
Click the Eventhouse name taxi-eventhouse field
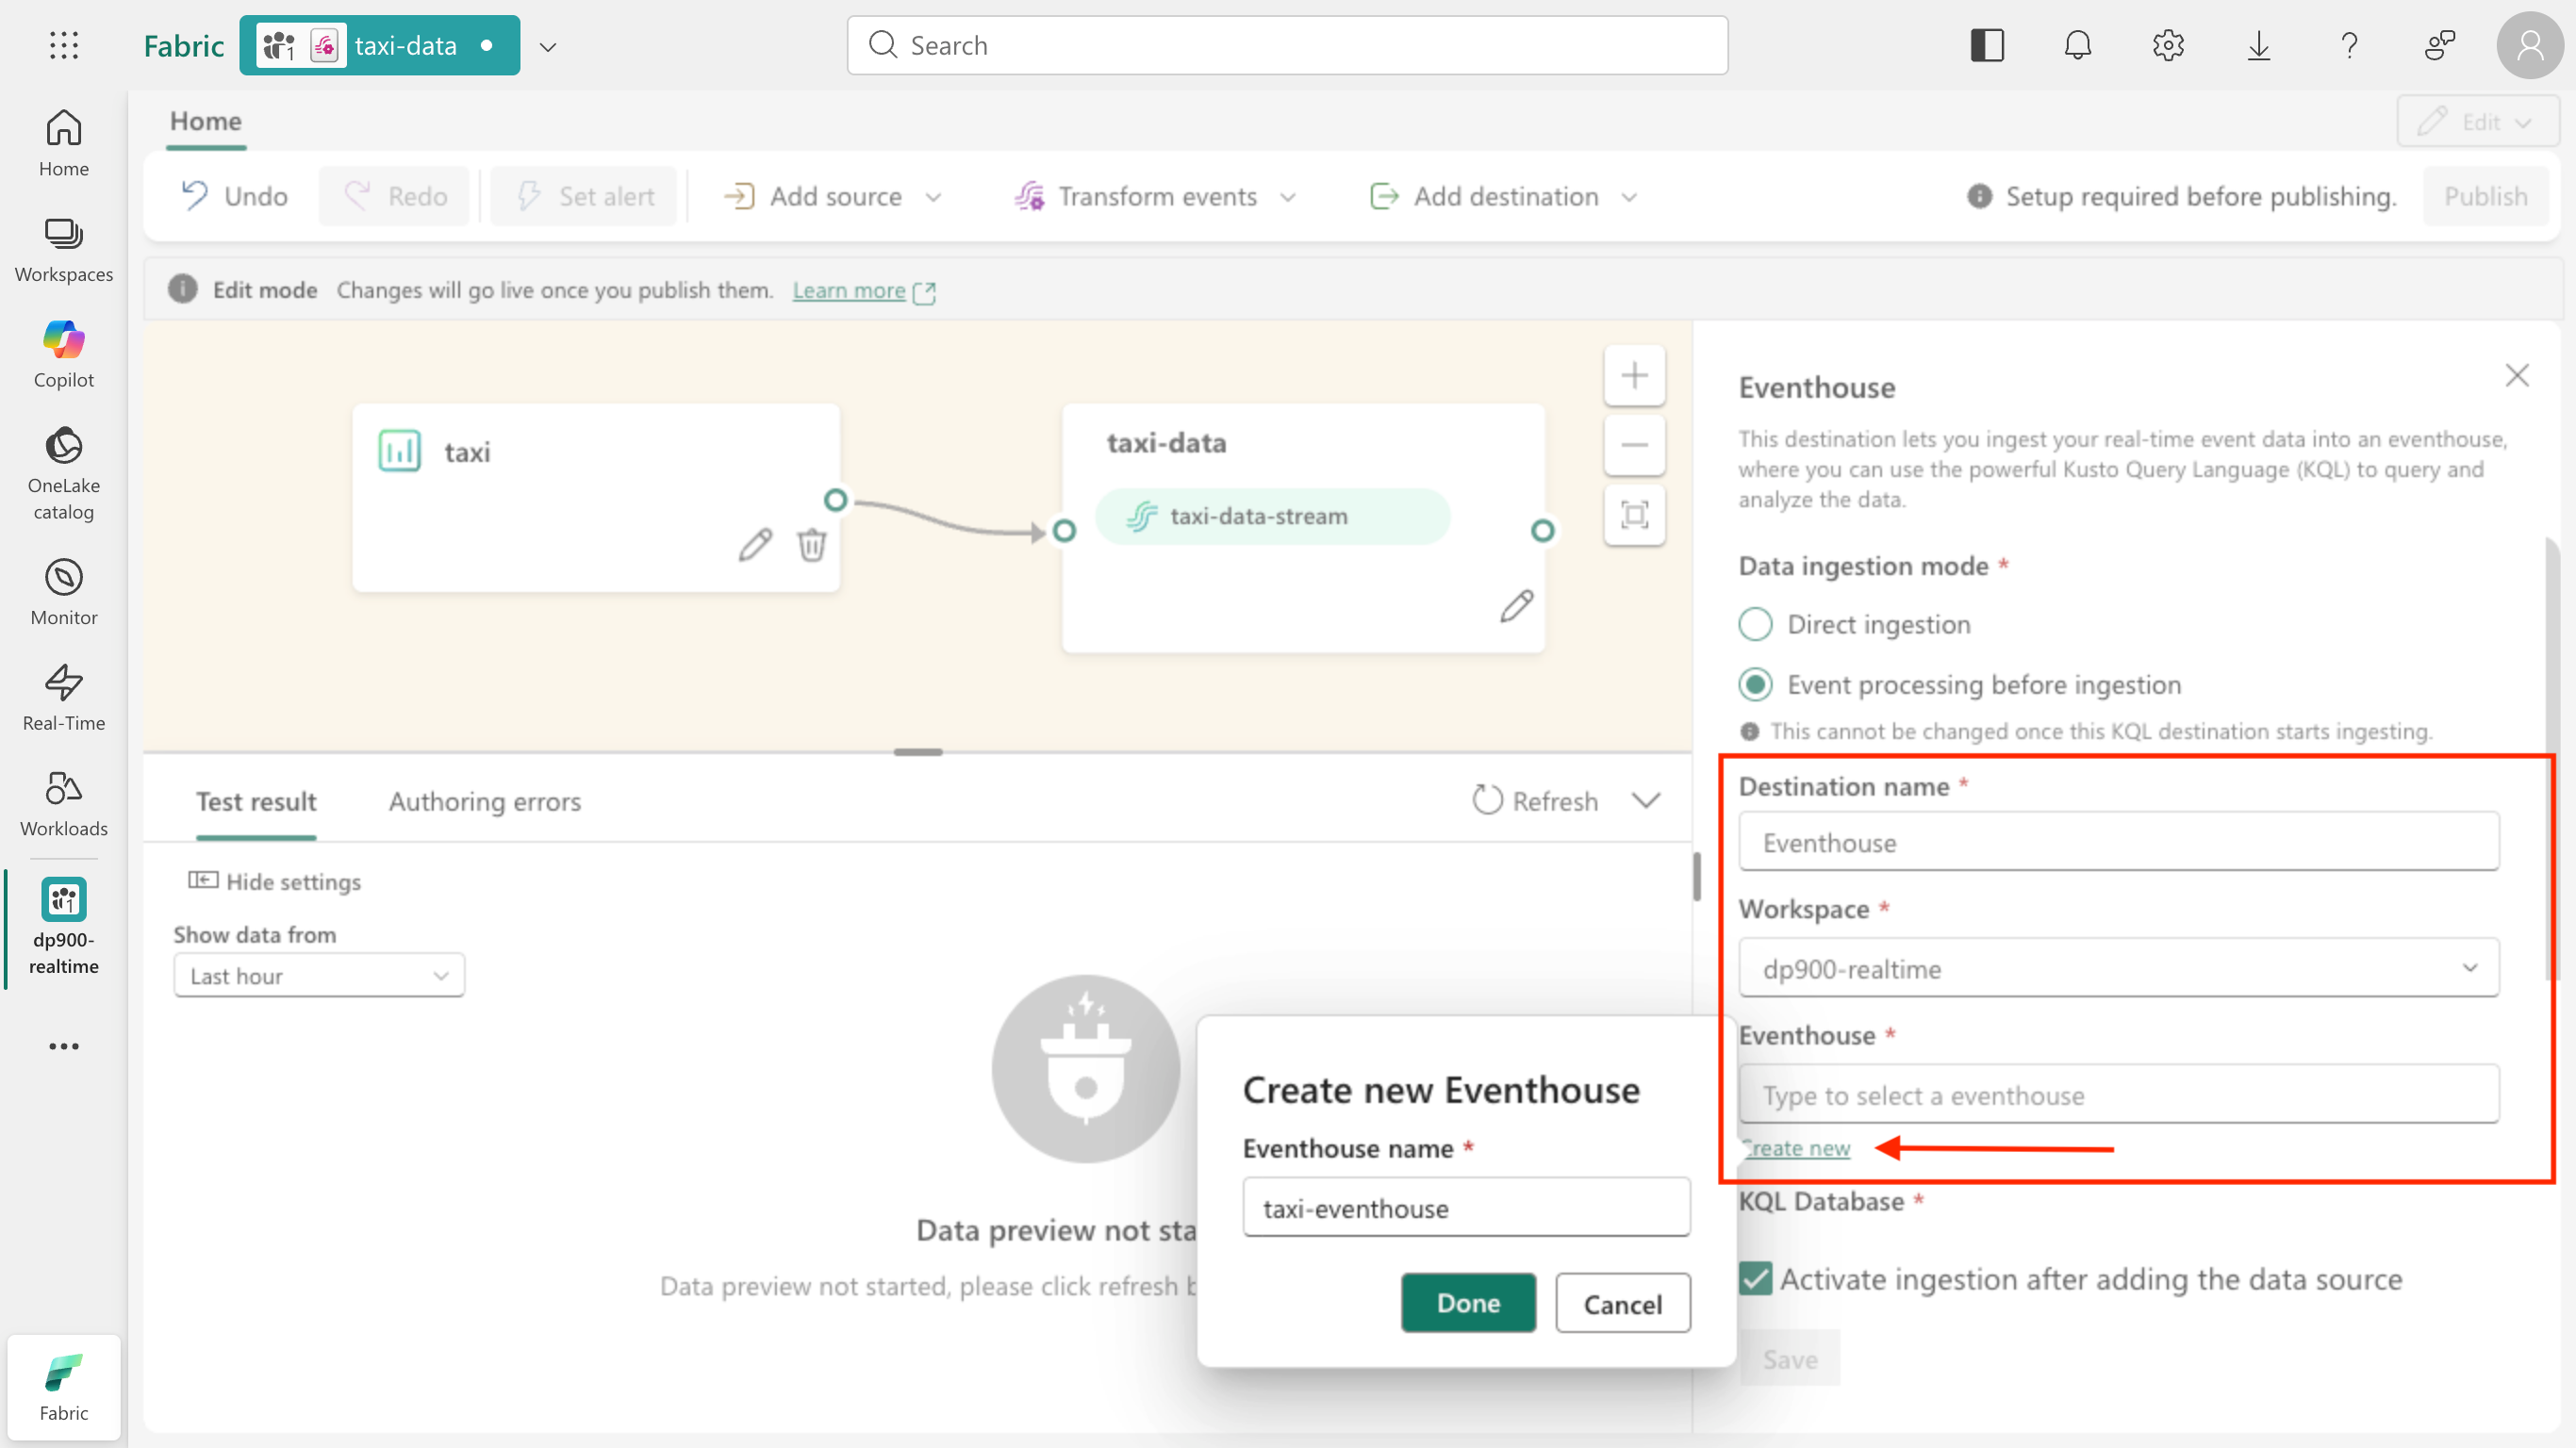click(x=1466, y=1207)
